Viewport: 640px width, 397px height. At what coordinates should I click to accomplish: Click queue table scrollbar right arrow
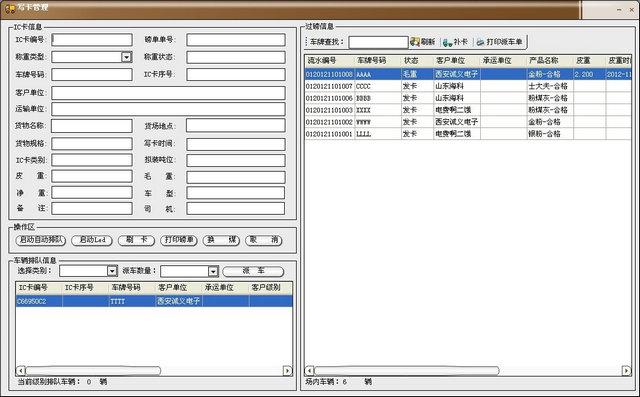click(x=287, y=370)
